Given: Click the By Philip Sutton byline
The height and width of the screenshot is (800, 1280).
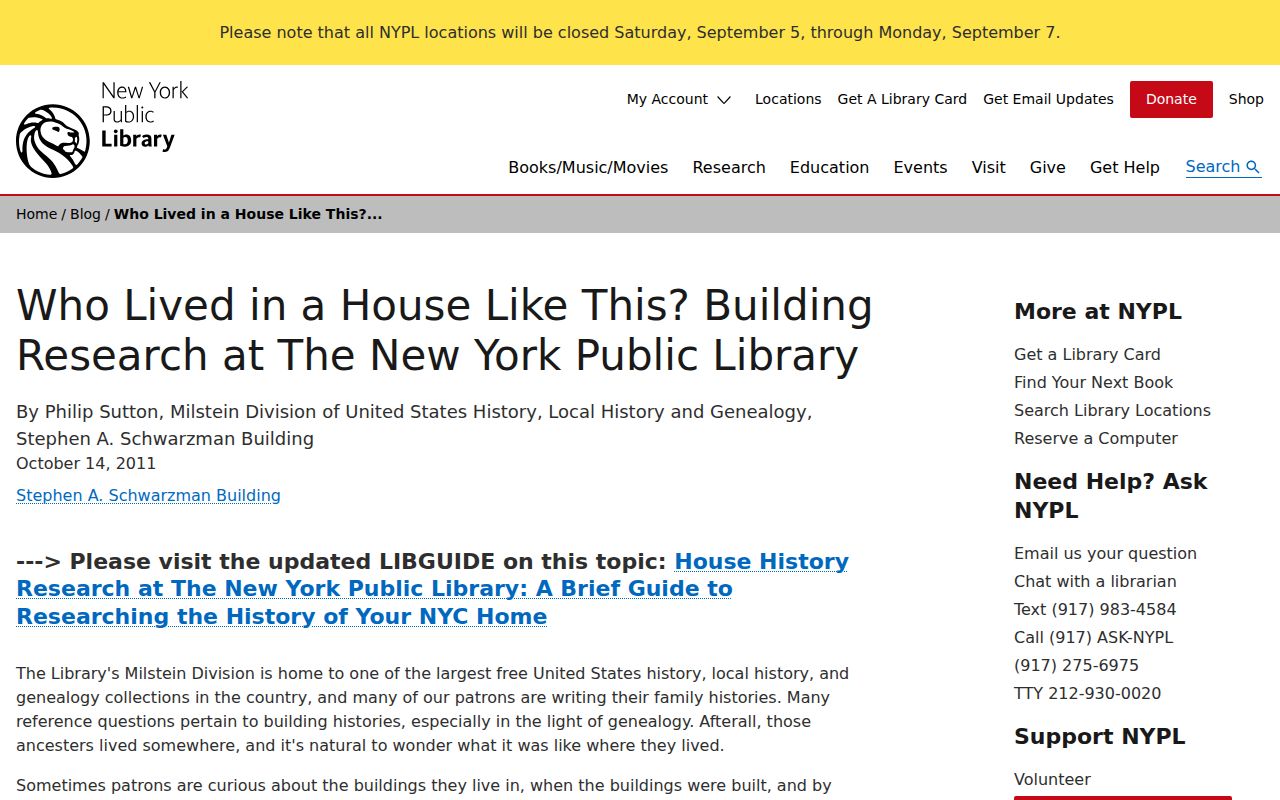Looking at the screenshot, I should coord(414,425).
